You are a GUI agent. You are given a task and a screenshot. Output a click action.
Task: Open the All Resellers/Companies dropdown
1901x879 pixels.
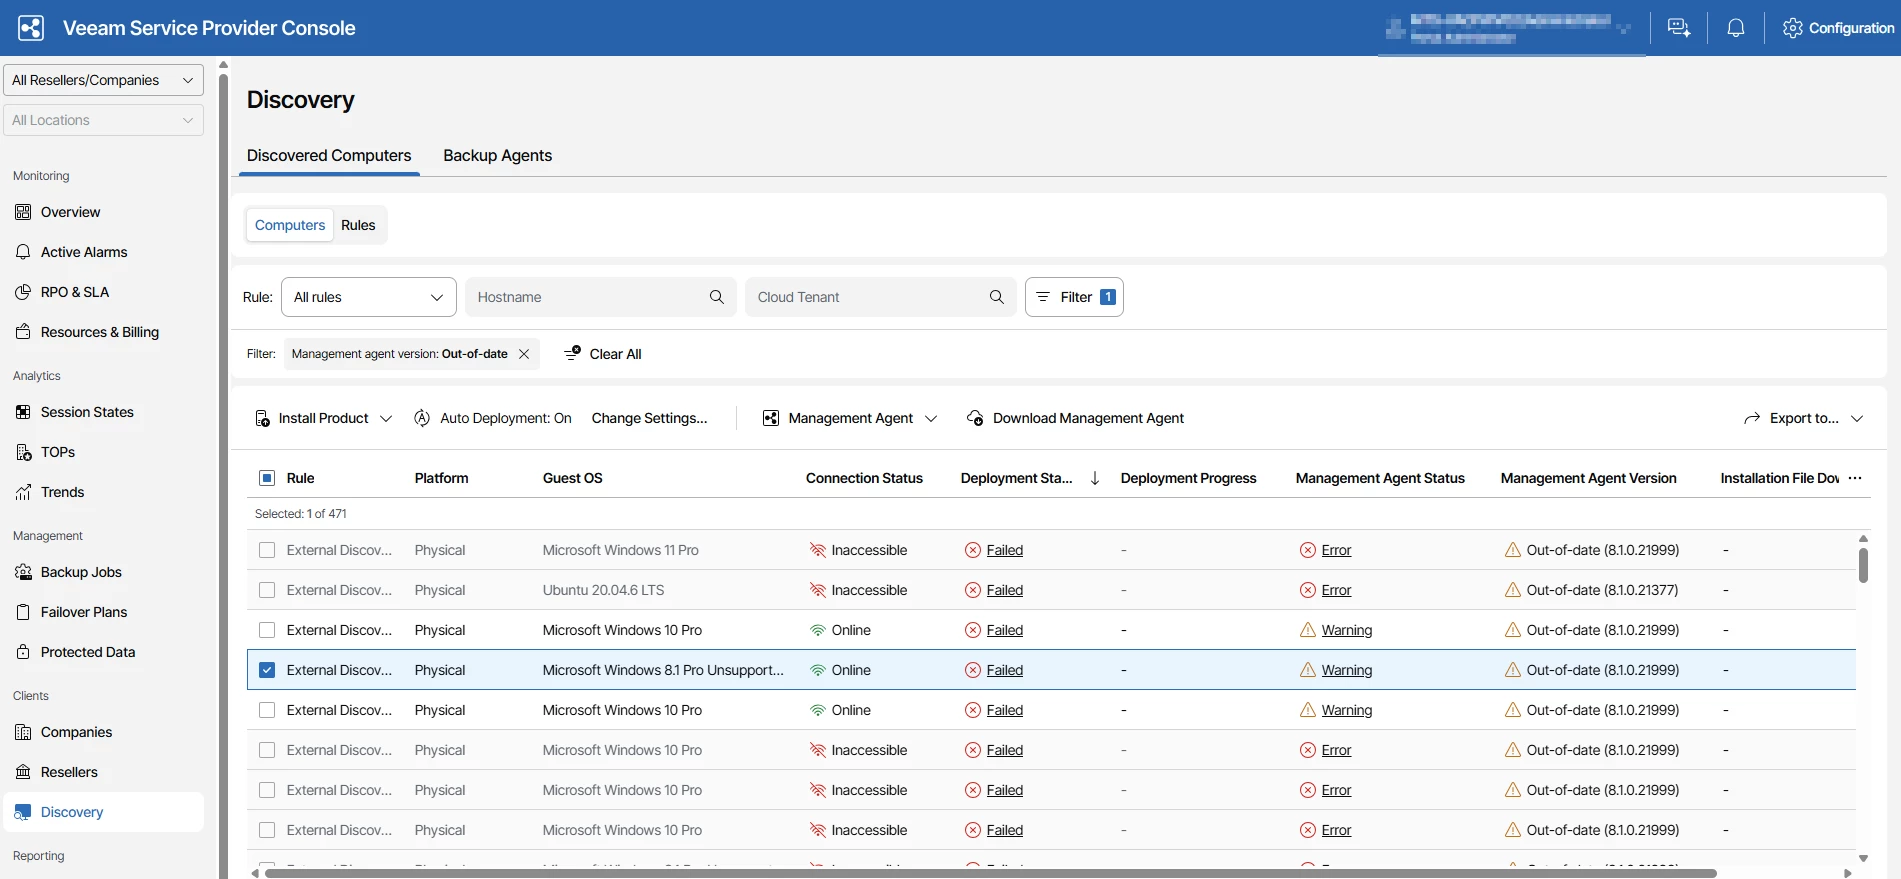coord(103,80)
